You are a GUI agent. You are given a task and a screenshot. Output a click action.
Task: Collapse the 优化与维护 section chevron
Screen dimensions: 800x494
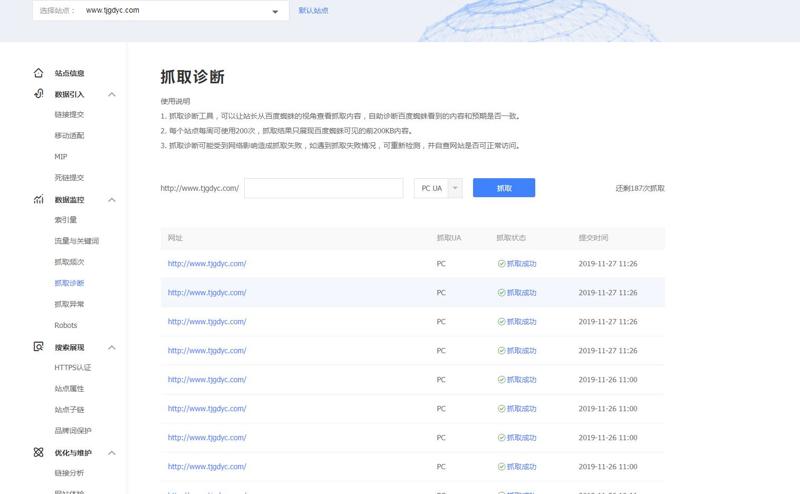pyautogui.click(x=112, y=453)
